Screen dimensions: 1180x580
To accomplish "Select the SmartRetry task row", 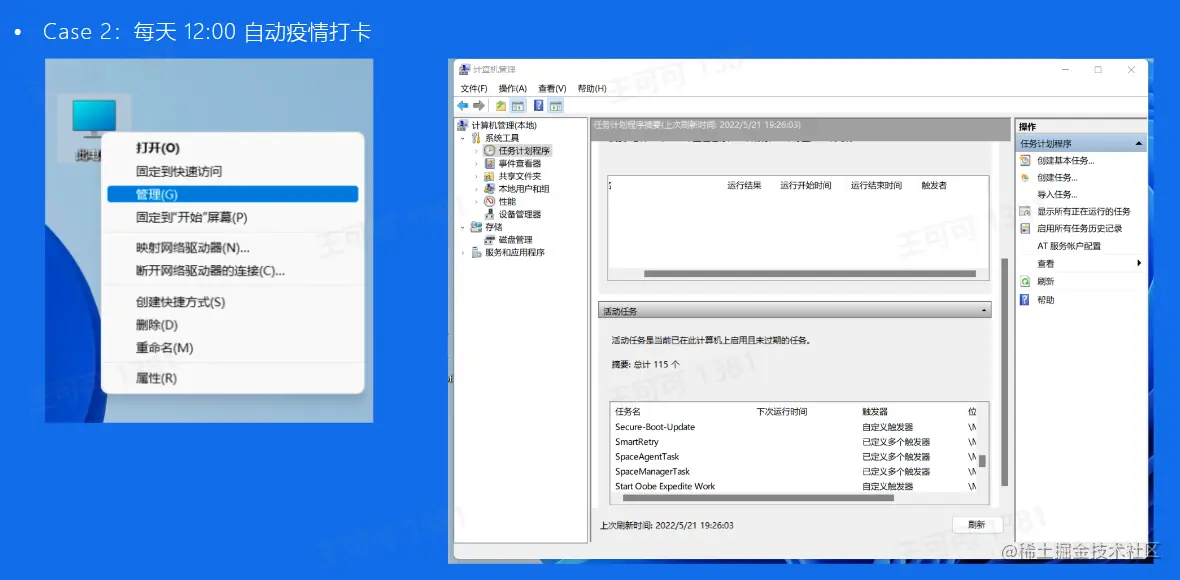I will [794, 442].
